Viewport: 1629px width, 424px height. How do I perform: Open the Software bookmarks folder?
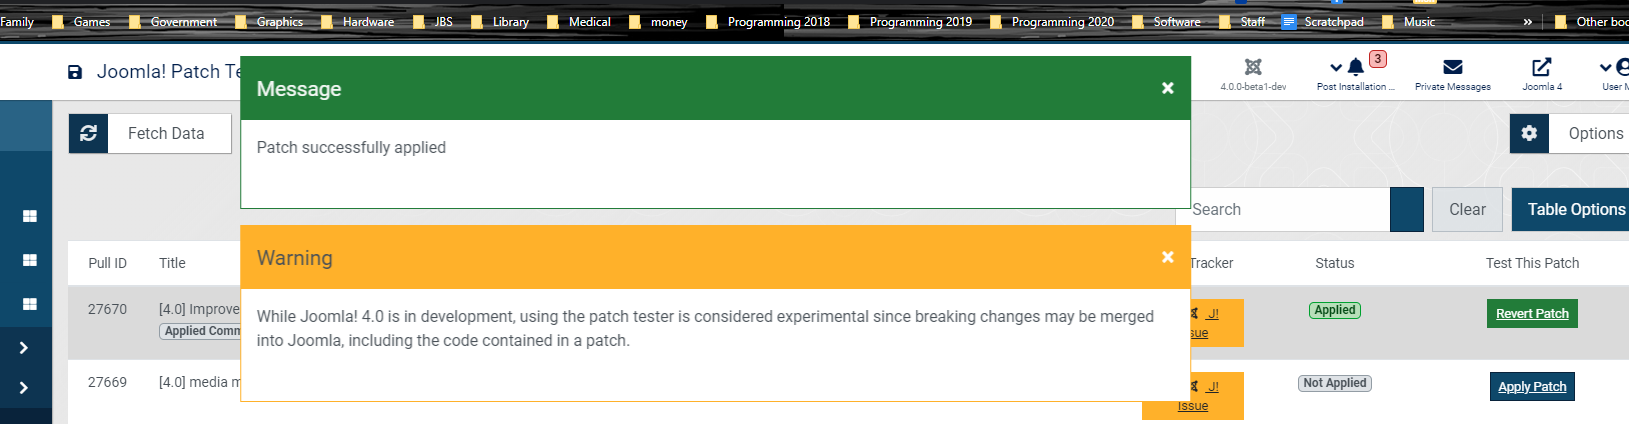1166,21
